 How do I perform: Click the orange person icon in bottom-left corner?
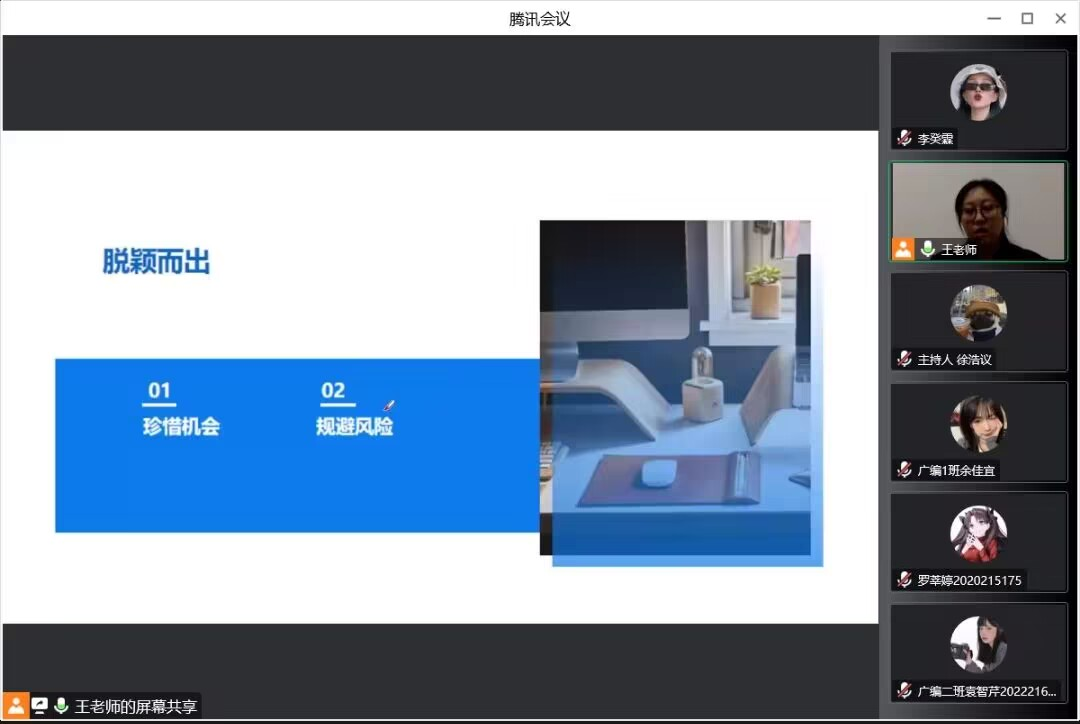click(x=16, y=706)
